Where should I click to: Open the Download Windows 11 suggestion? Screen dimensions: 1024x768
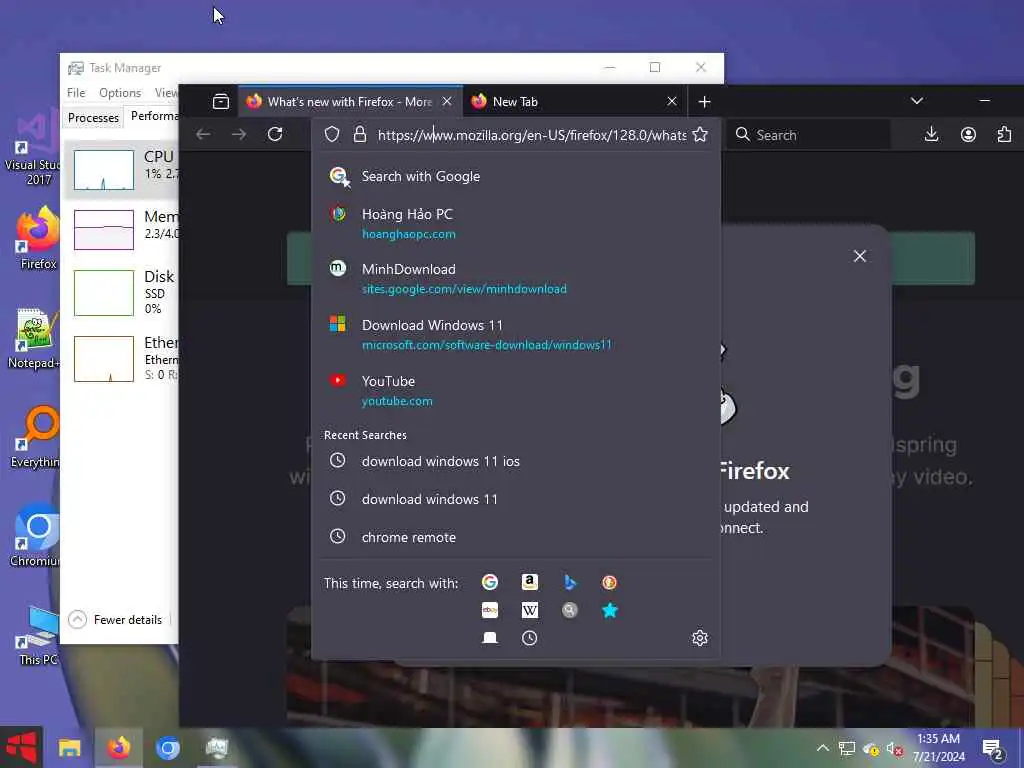pos(516,334)
